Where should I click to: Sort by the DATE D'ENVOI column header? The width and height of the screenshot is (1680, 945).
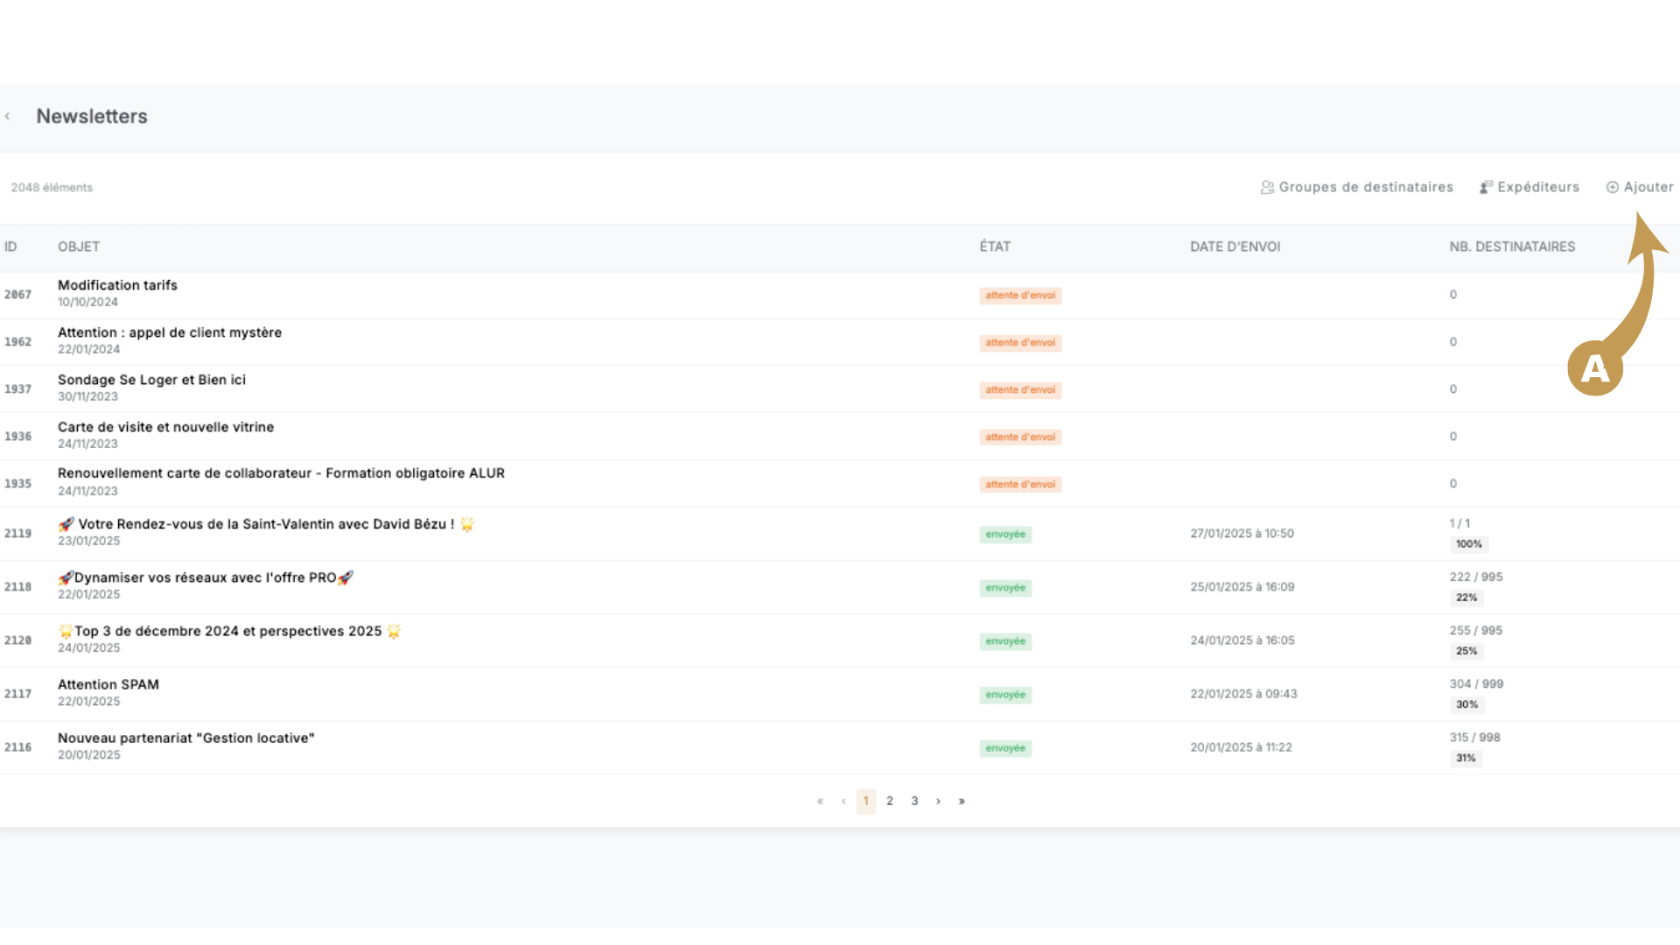pos(1235,247)
